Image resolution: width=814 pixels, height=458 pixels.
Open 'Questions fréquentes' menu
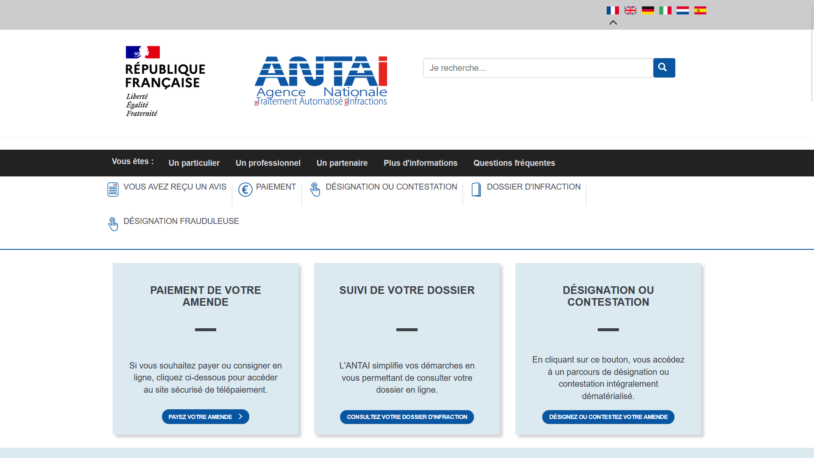(514, 163)
